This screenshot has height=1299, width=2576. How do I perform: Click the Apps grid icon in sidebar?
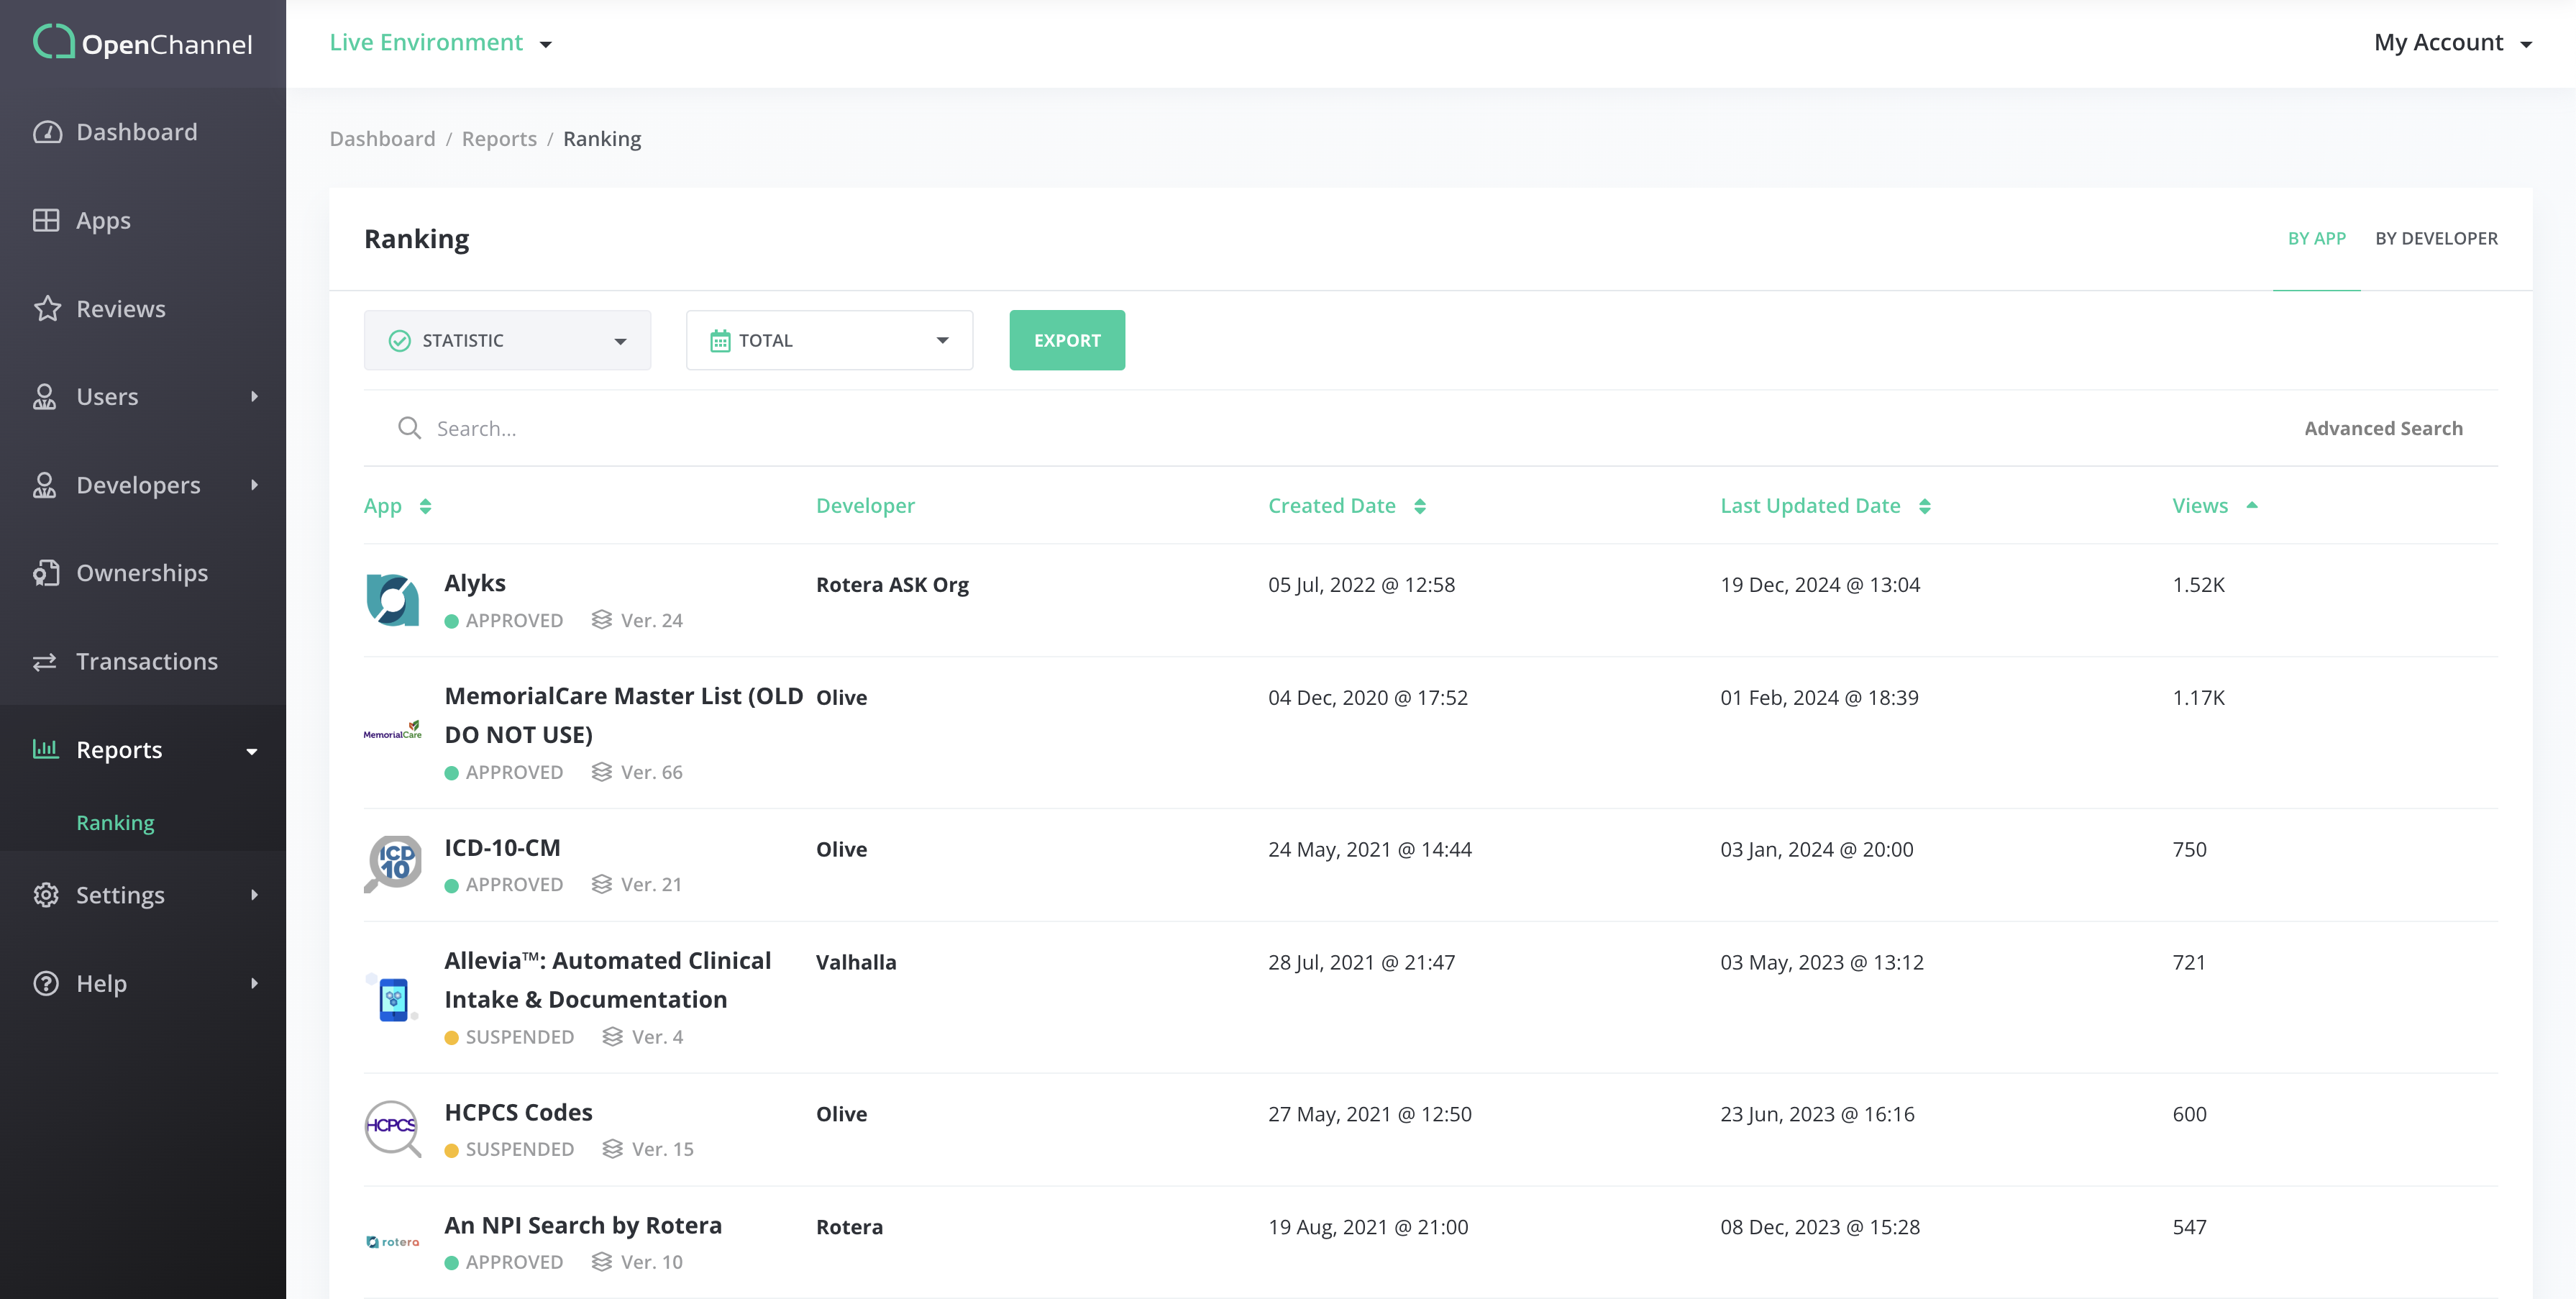tap(46, 220)
